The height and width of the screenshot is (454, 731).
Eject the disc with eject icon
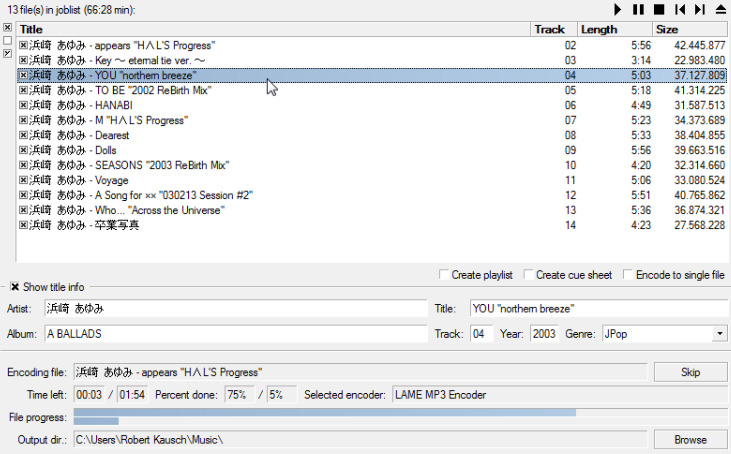[x=721, y=9]
